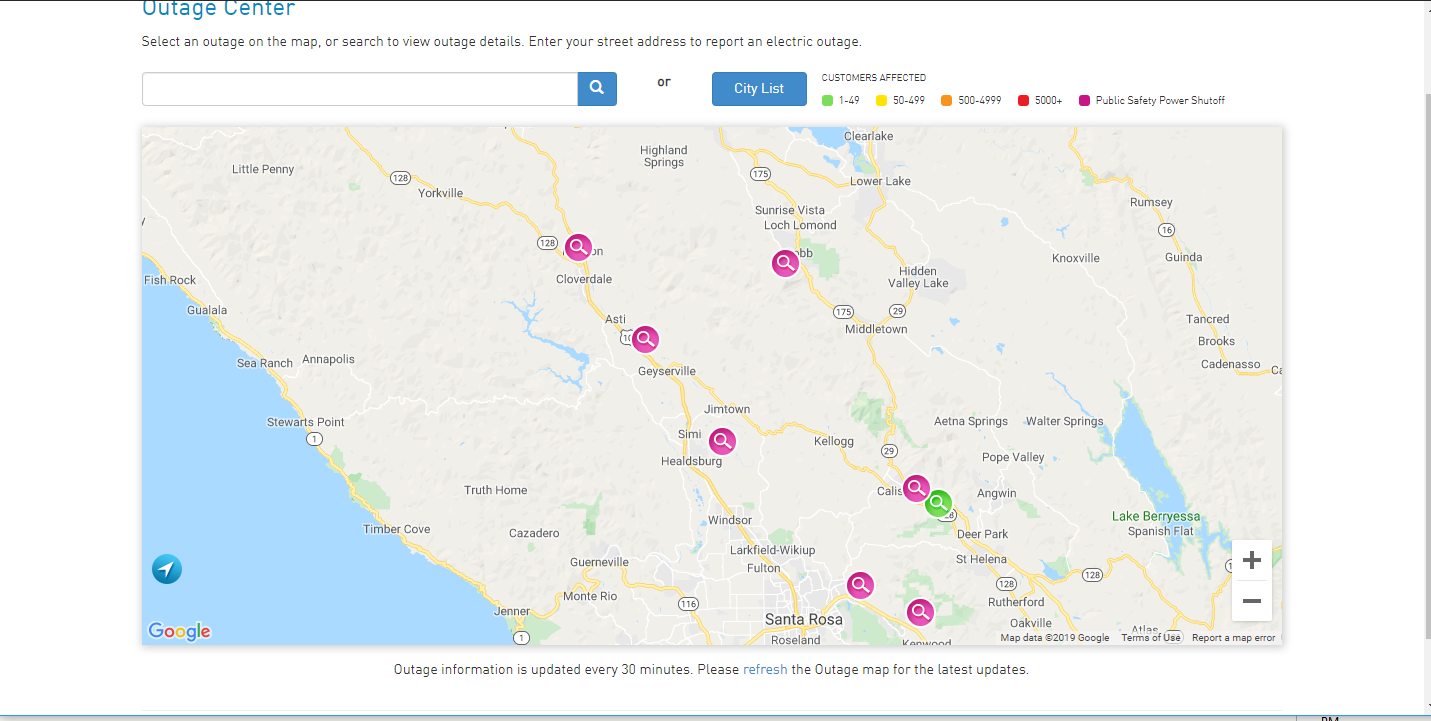Click the red 5000+ legend swatch
This screenshot has width=1431, height=721.
click(1023, 100)
